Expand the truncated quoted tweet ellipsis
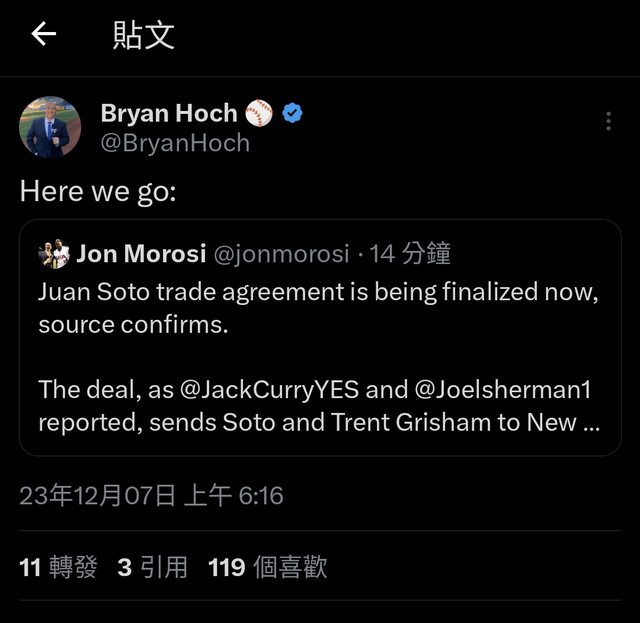This screenshot has height=623, width=640. [x=590, y=423]
